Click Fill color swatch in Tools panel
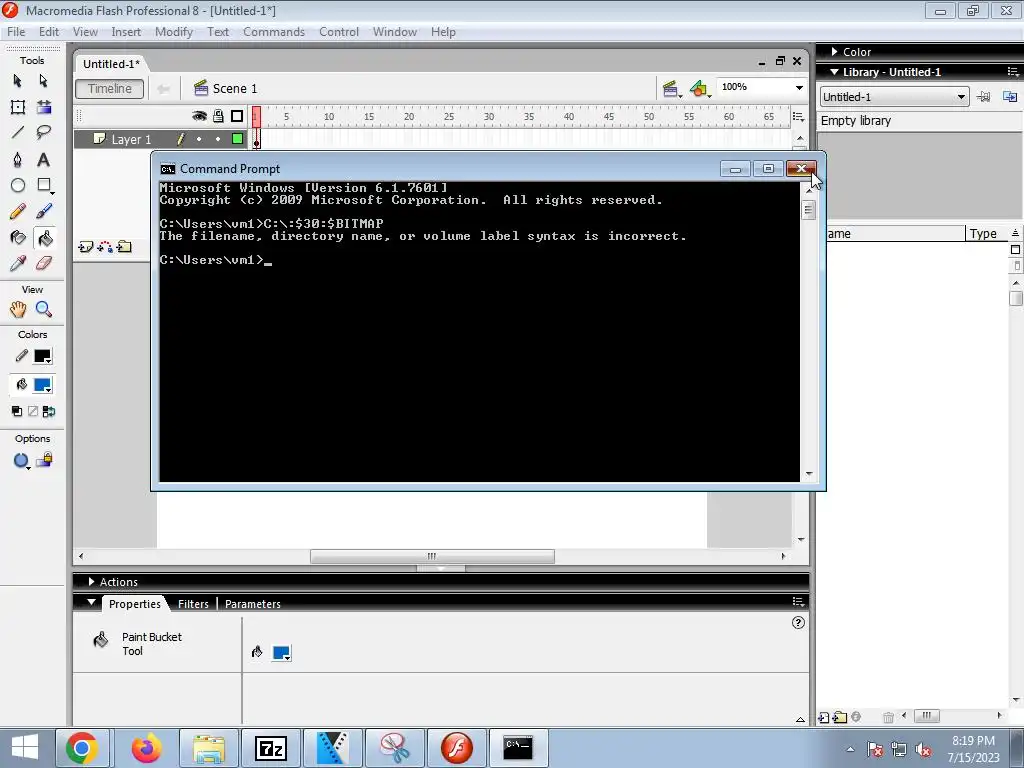 [x=42, y=385]
